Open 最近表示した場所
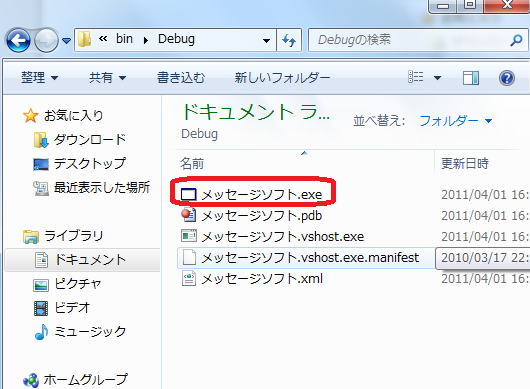This screenshot has width=530, height=389. pos(102,187)
